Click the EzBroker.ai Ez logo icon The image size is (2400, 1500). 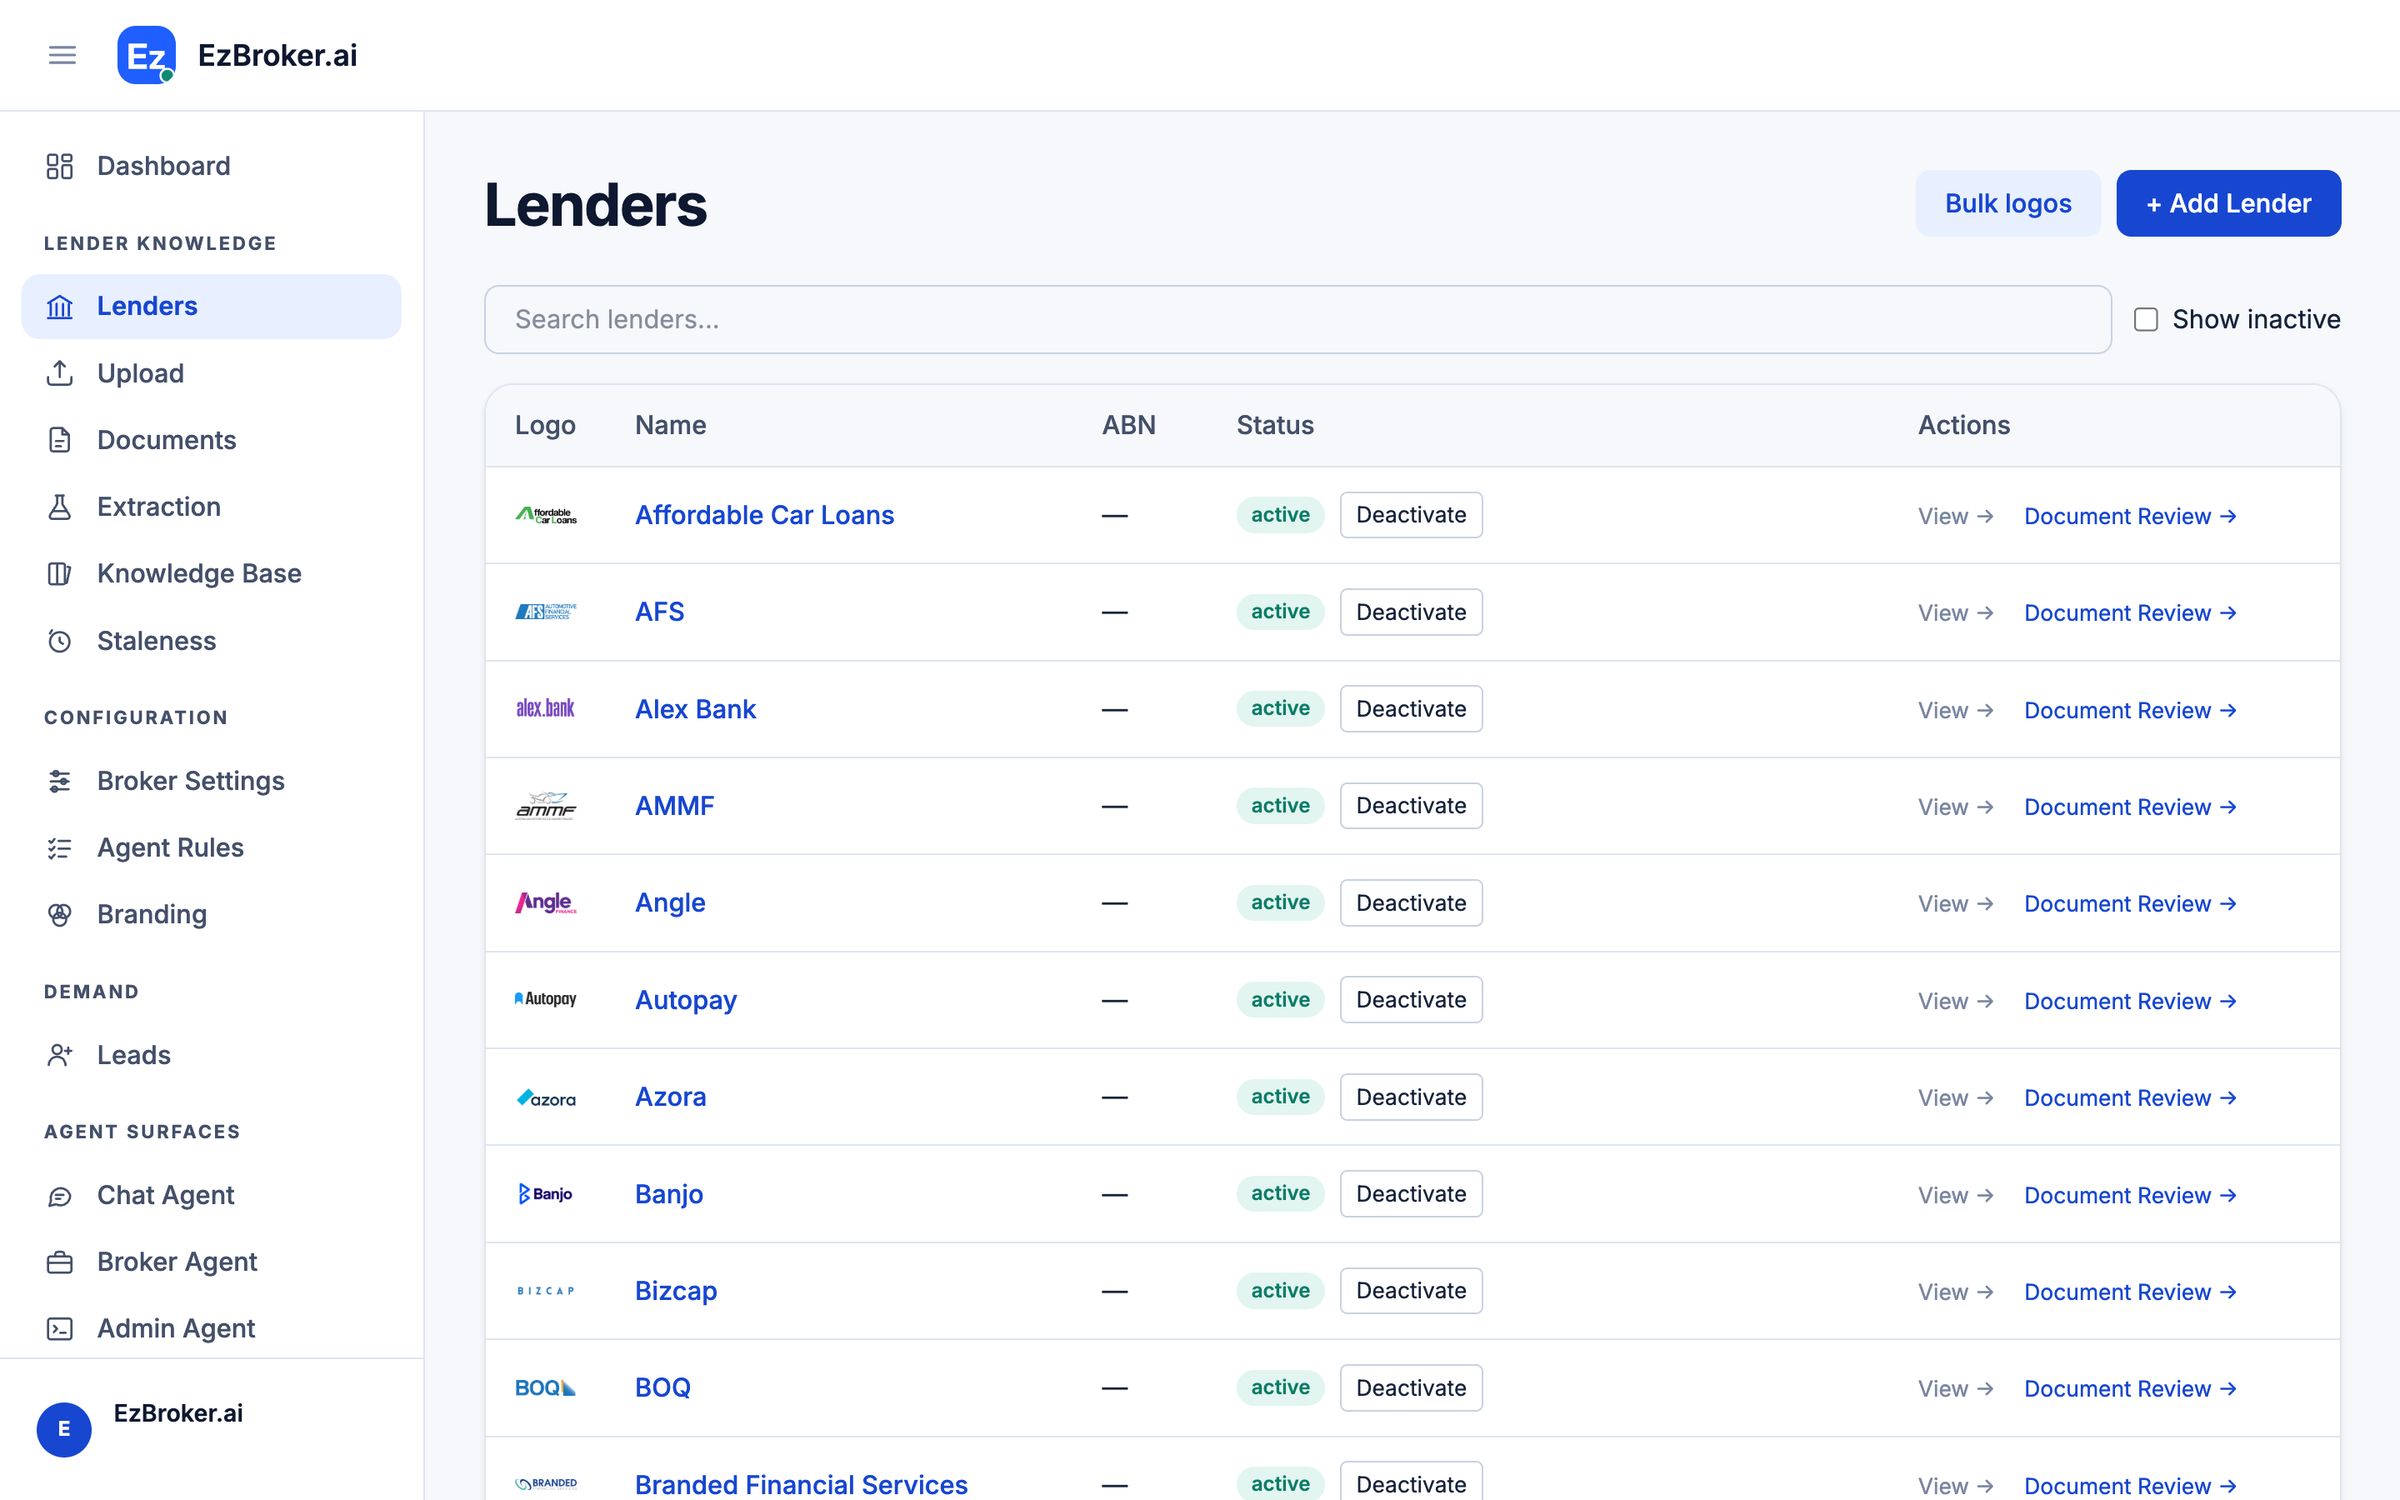tap(147, 55)
